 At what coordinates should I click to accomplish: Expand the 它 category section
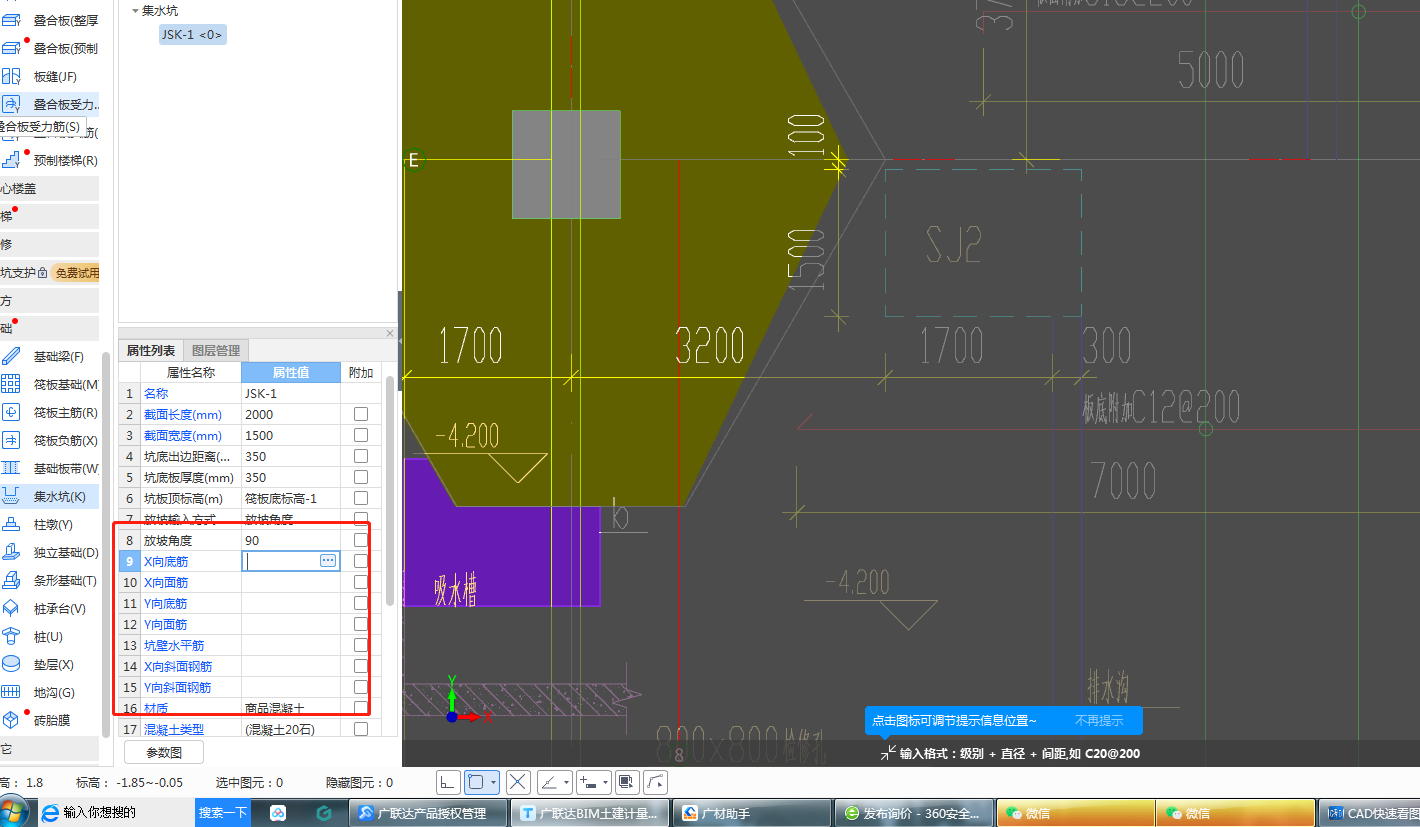[x=49, y=748]
